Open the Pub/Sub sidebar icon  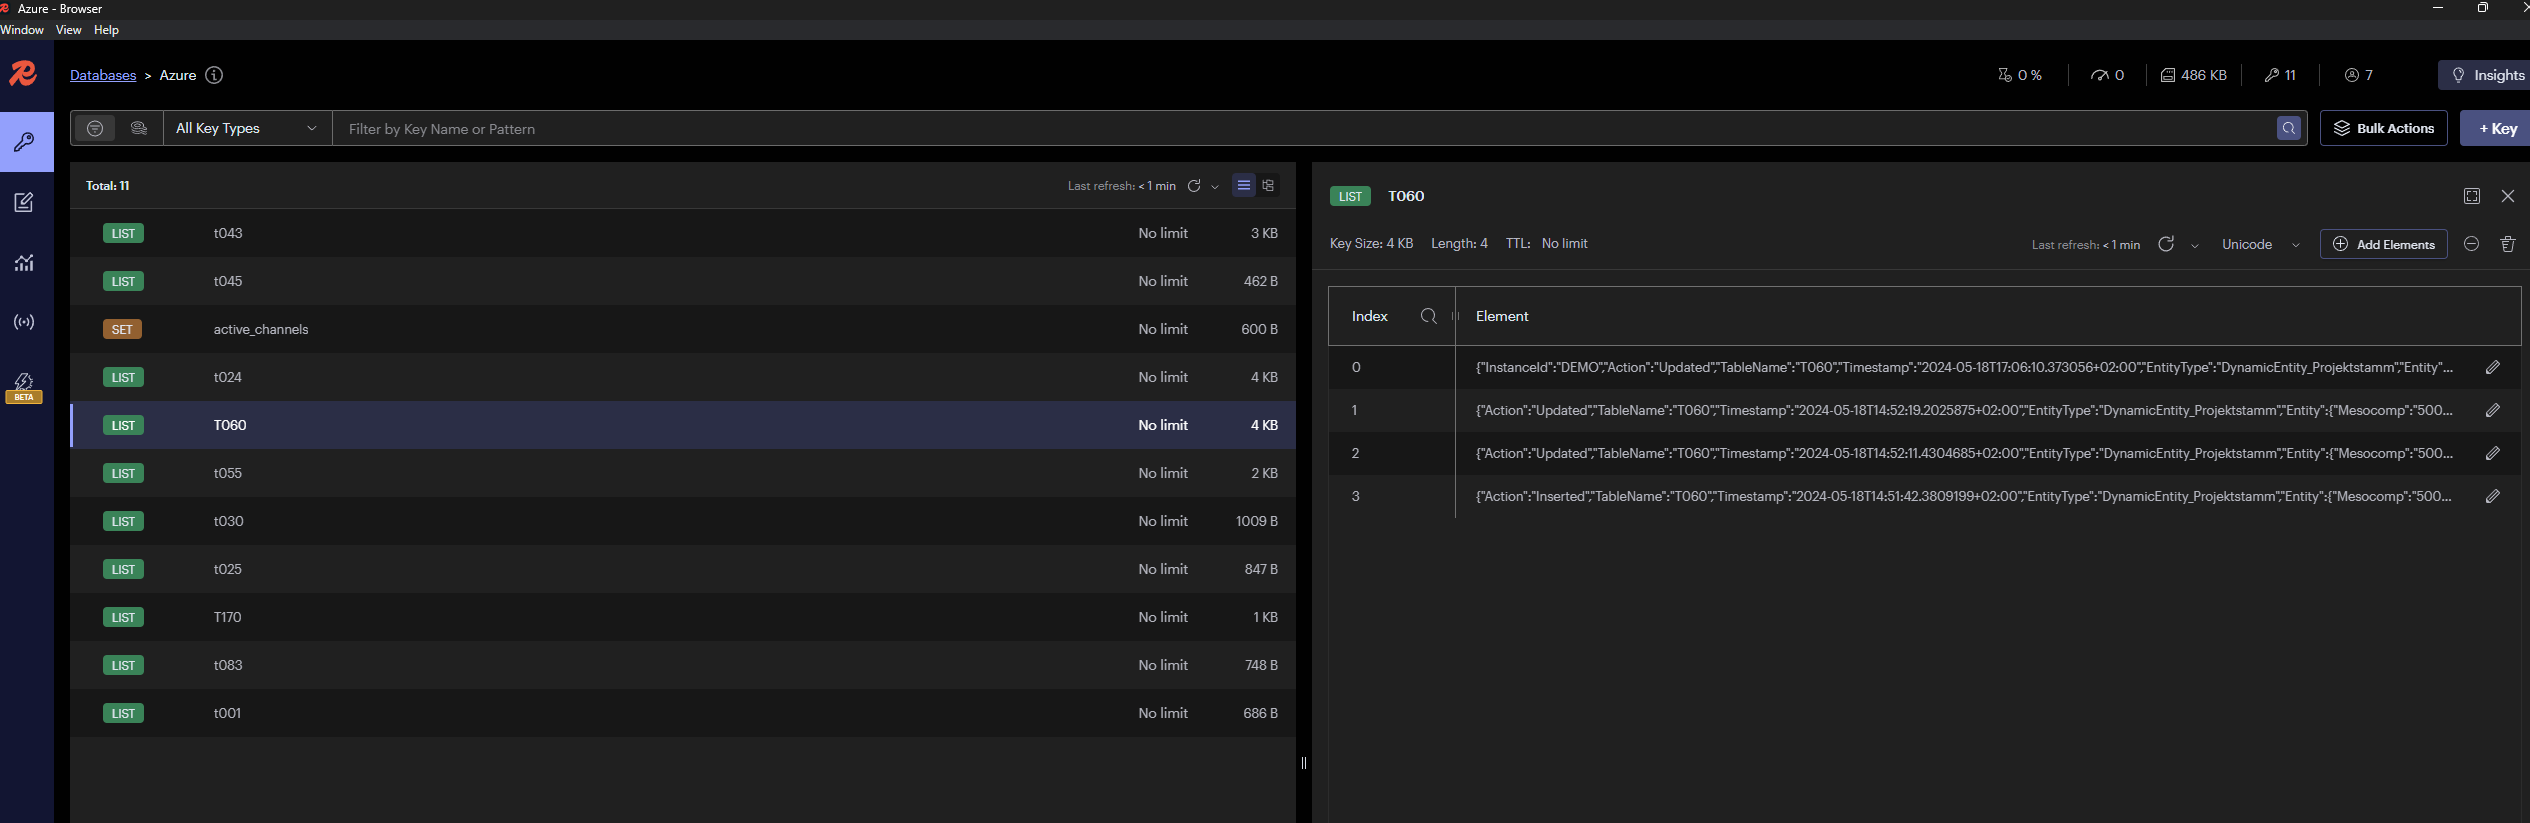24,322
